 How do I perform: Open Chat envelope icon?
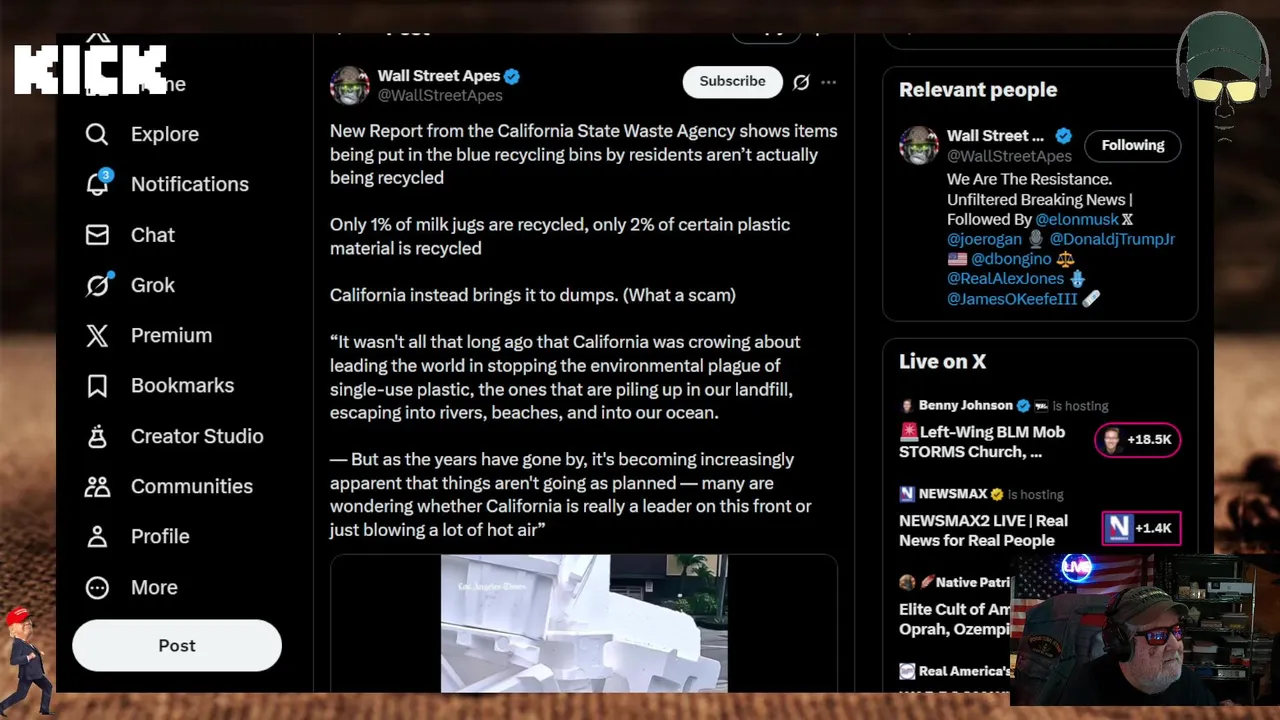(x=97, y=235)
